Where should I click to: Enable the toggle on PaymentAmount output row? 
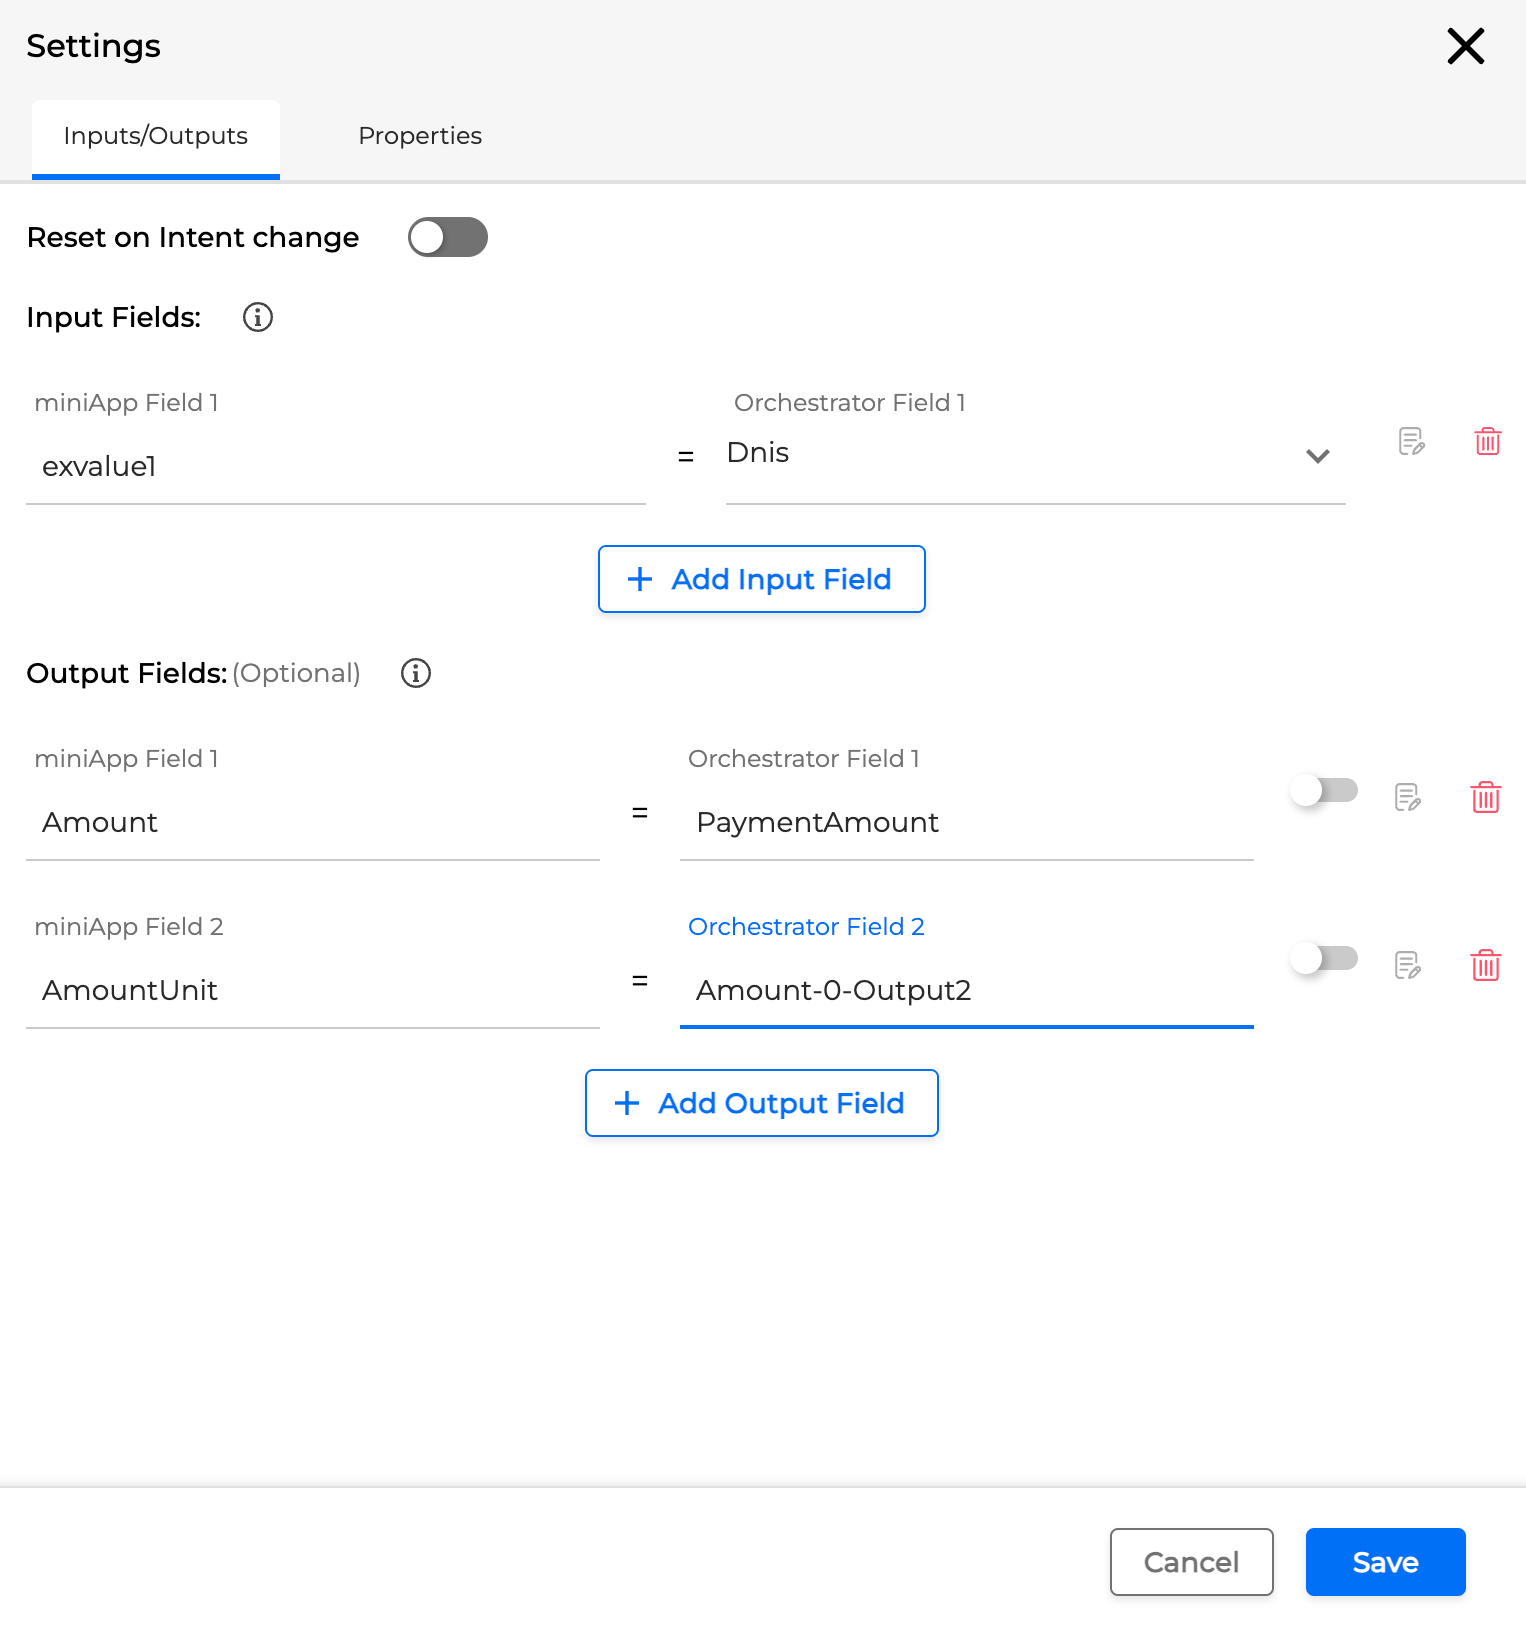click(x=1323, y=790)
